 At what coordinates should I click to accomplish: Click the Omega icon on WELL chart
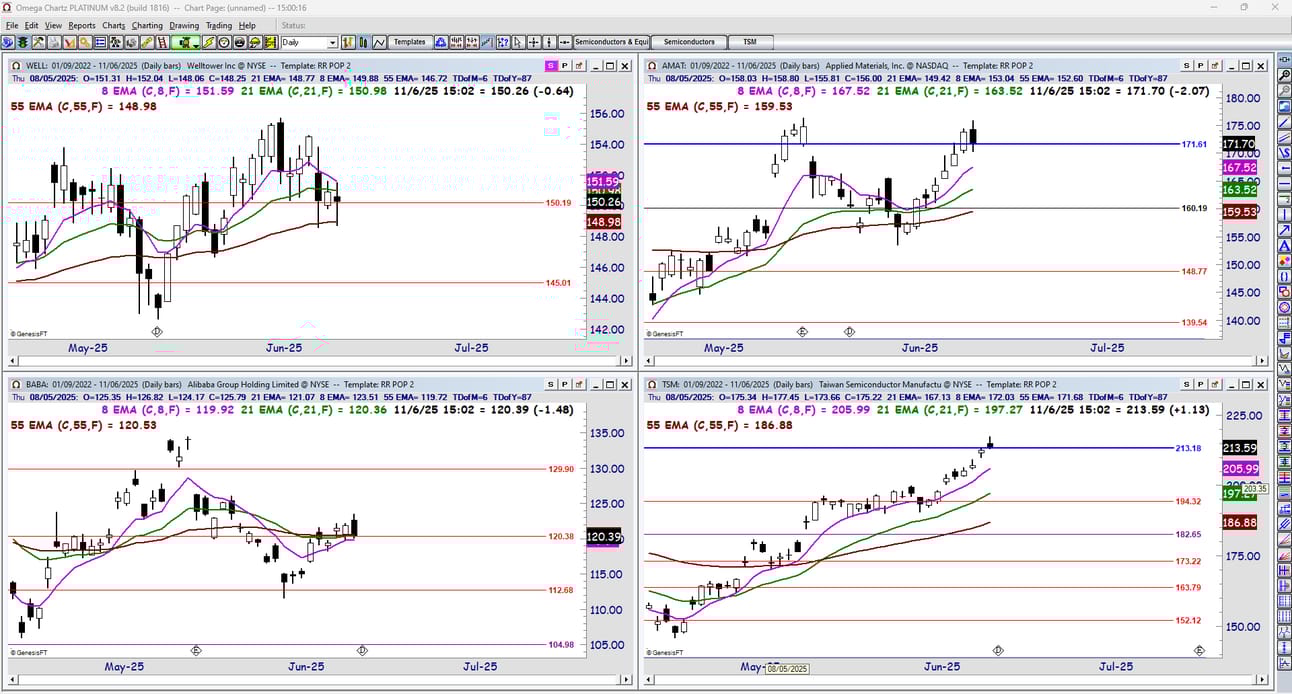pyautogui.click(x=16, y=65)
